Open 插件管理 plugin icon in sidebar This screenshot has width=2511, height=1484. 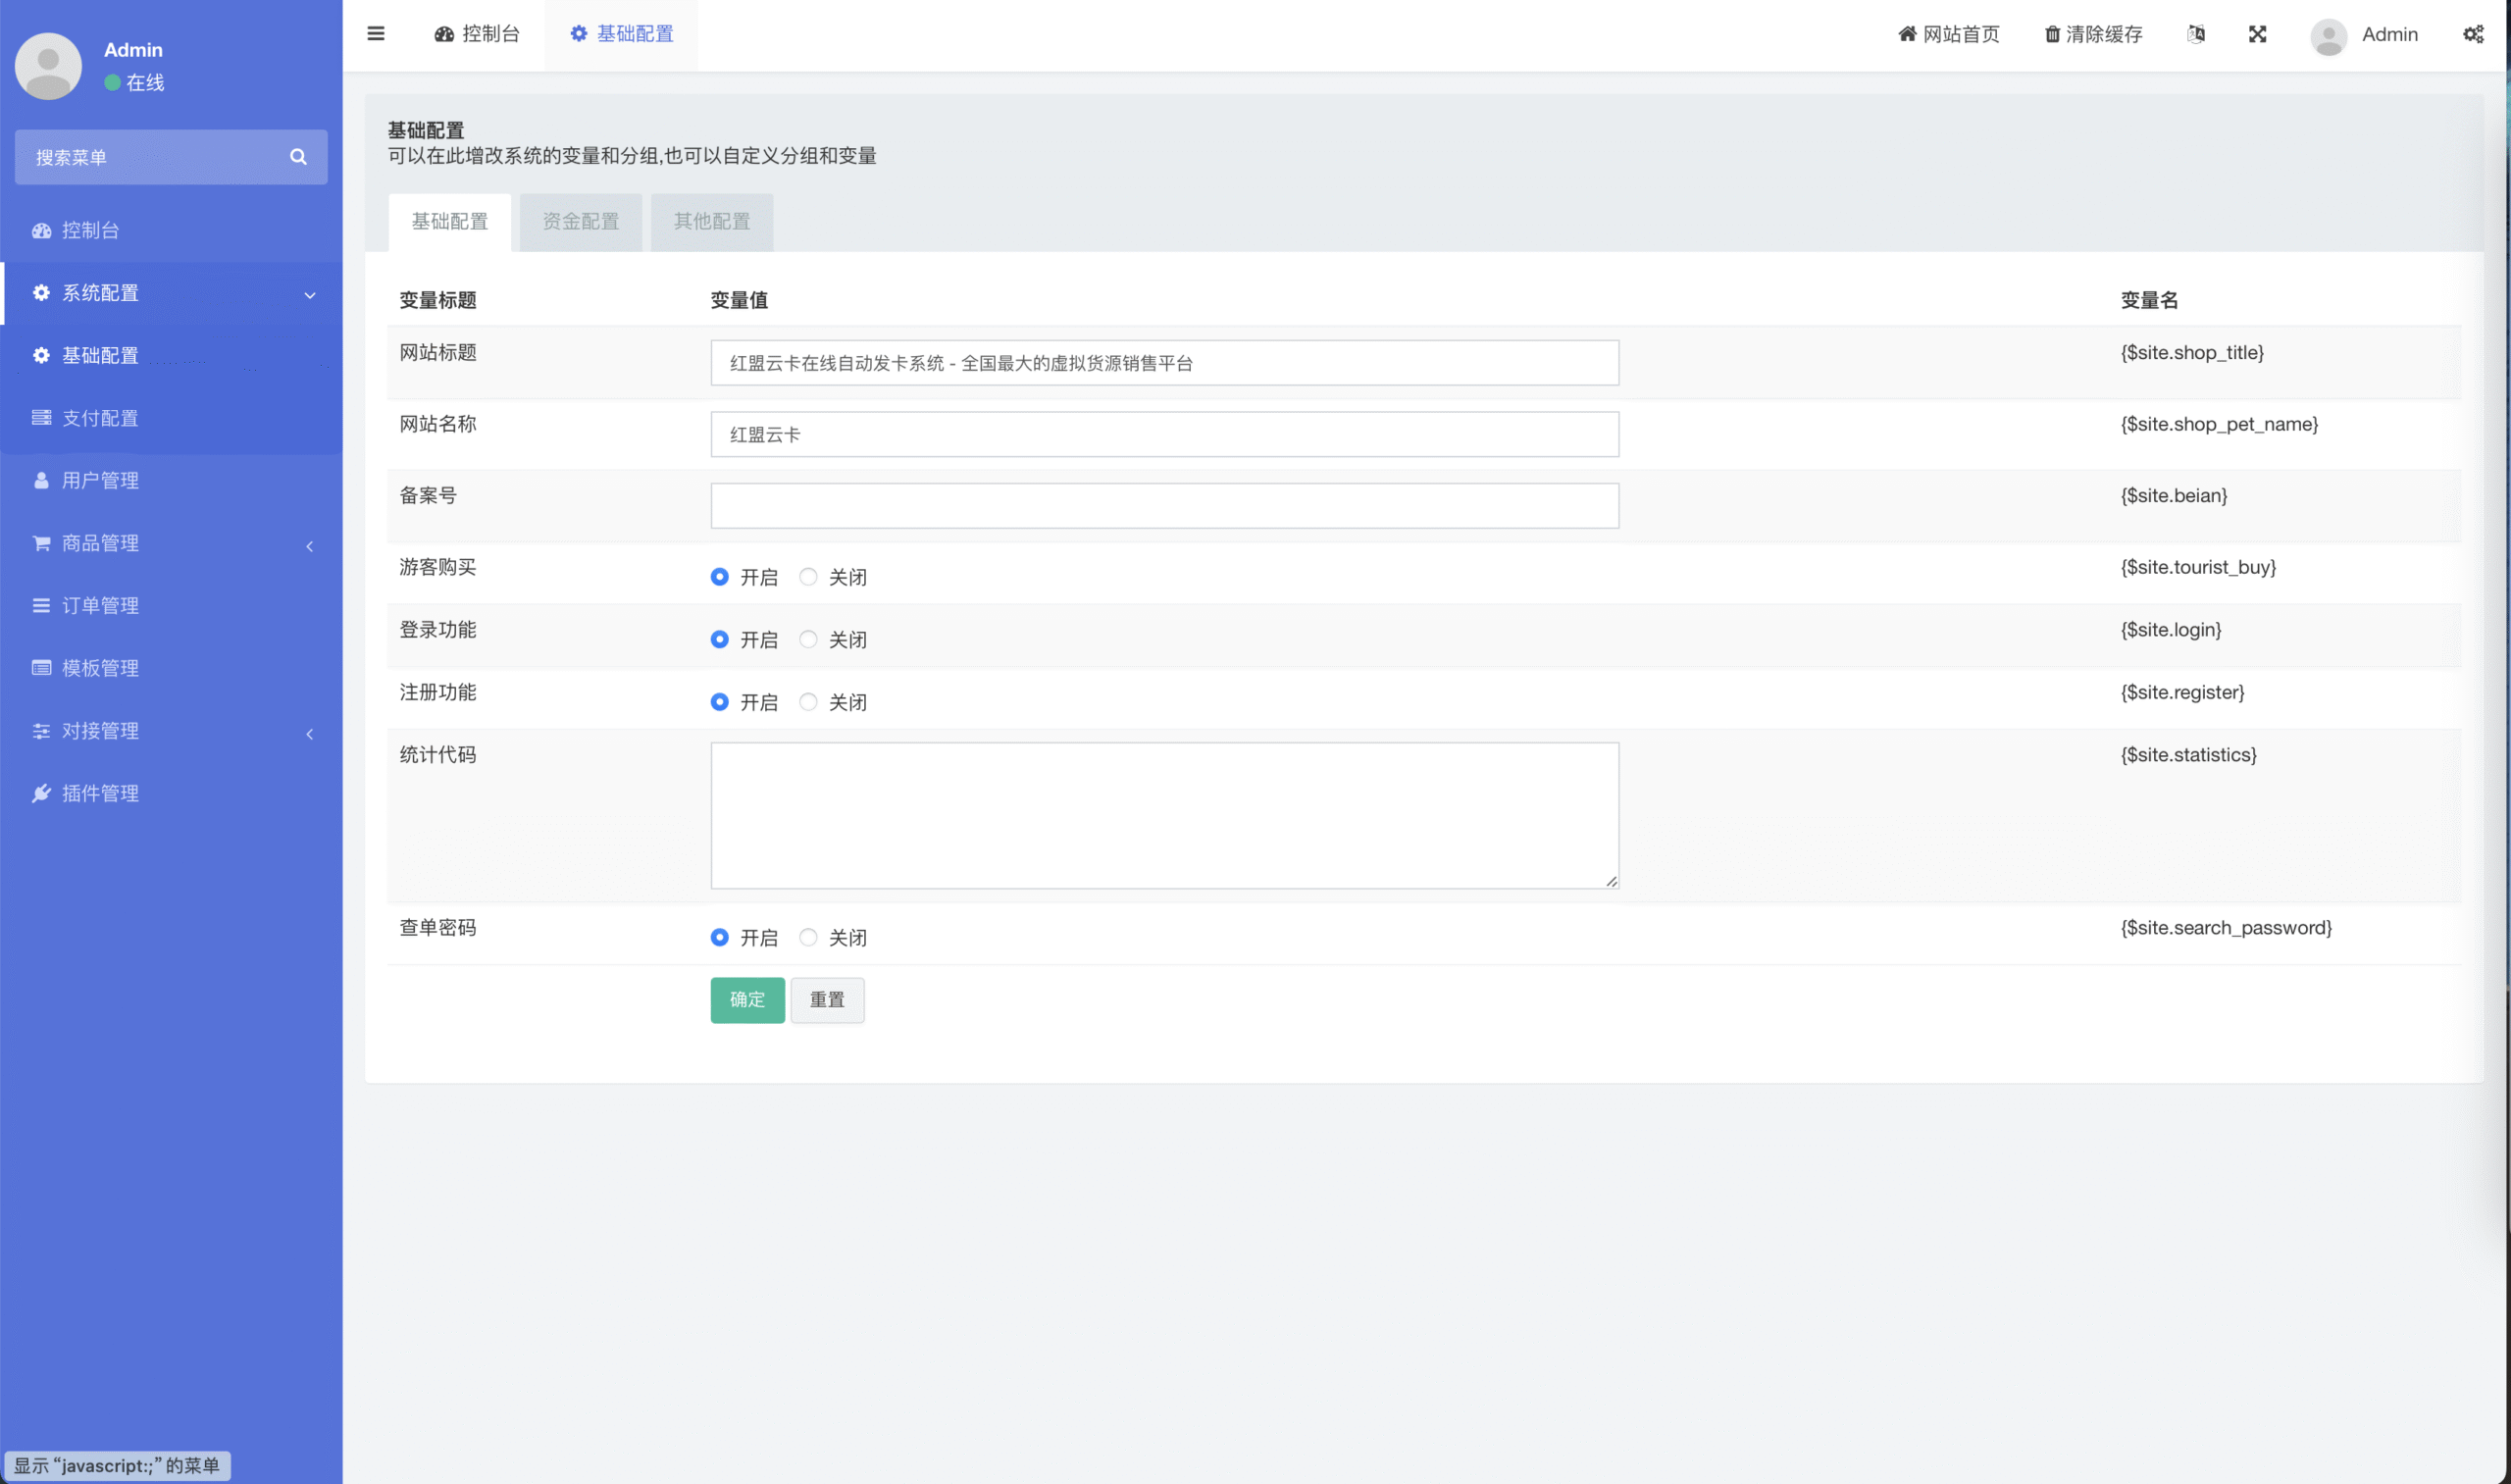[41, 793]
